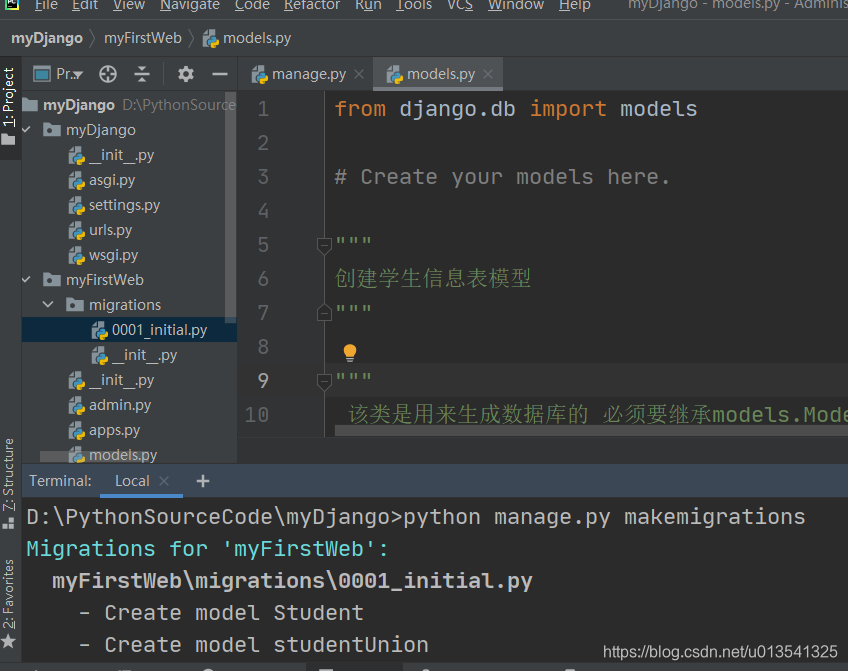Click the wsgi.py Python file icon
The width and height of the screenshot is (848, 671).
(x=77, y=255)
